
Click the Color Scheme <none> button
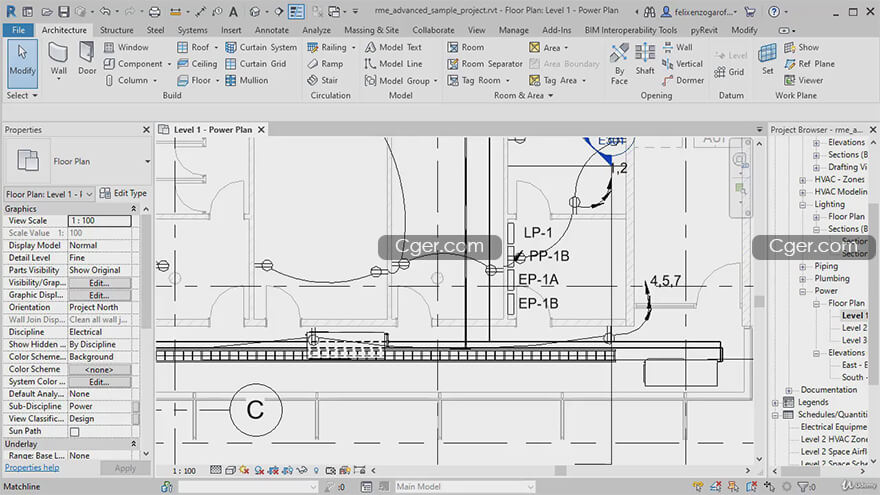[x=99, y=369]
